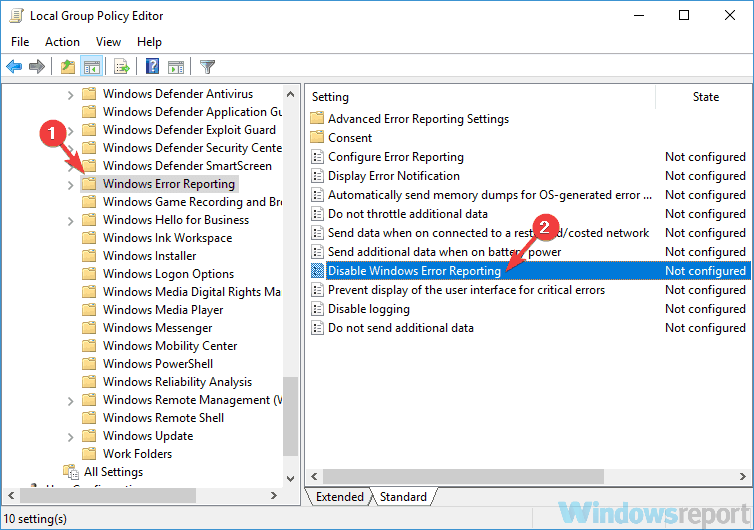
Task: Select Prevent display of user interface setting
Action: [466, 290]
